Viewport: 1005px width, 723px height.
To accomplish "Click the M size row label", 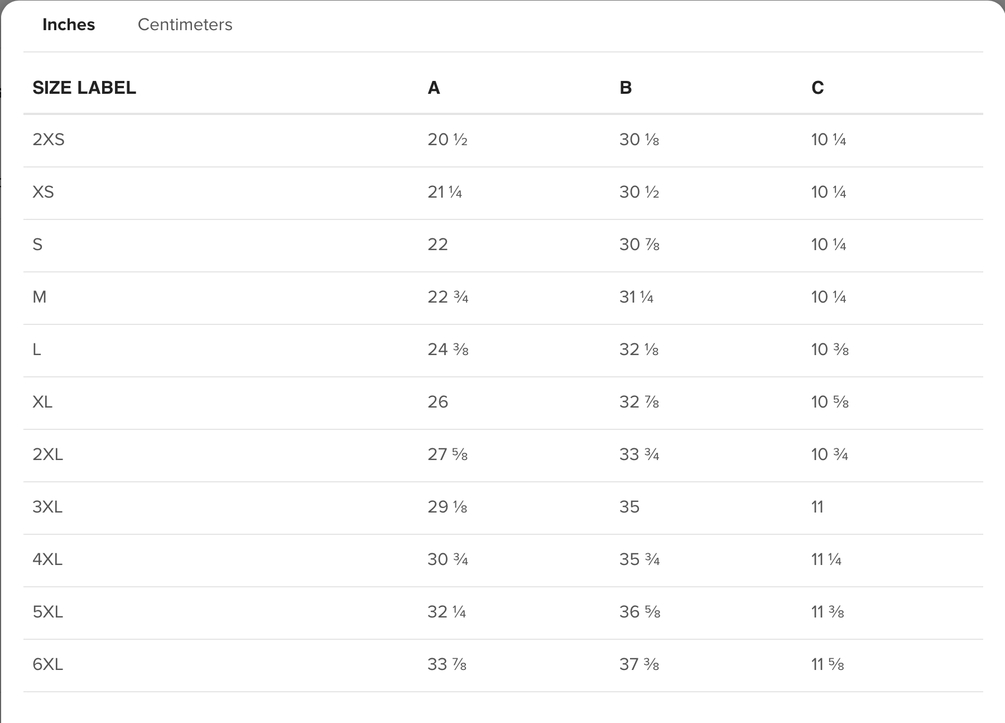I will 40,297.
